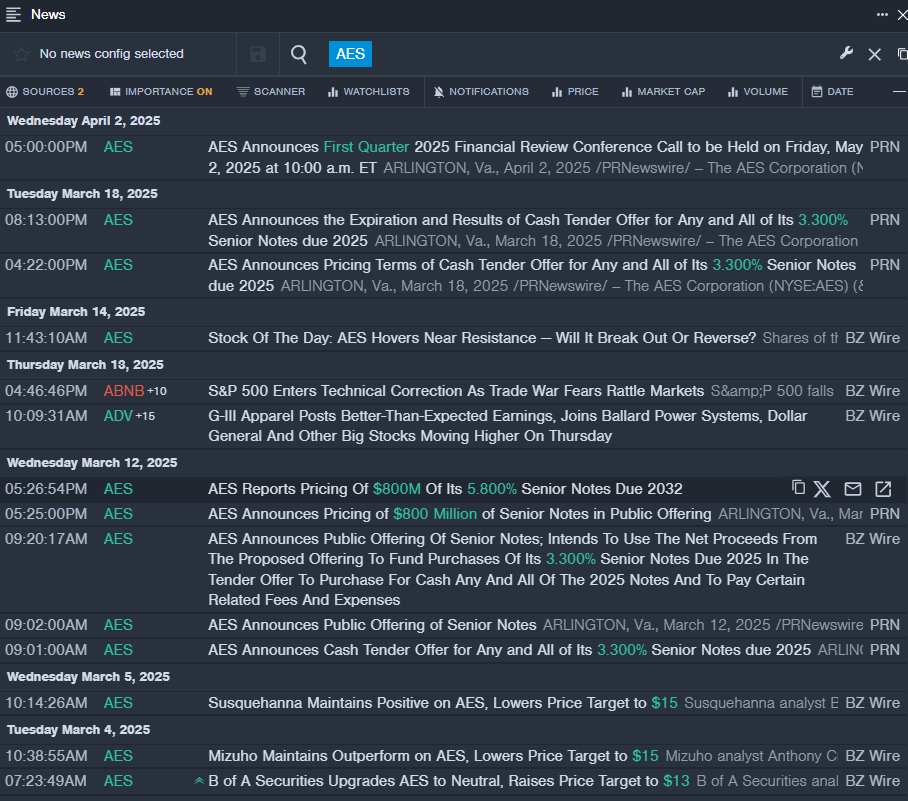908x801 pixels.
Task: Select the Thursday March 13, 2025 date header
Action: pos(85,364)
